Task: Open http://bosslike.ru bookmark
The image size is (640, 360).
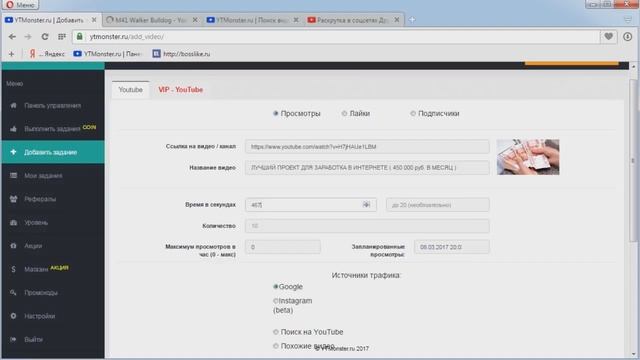Action: click(181, 54)
